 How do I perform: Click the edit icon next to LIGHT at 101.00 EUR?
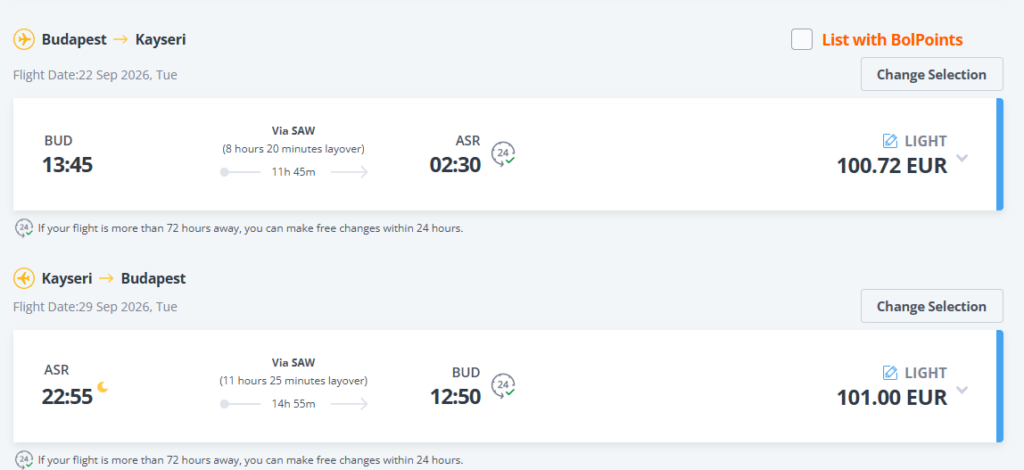[x=890, y=373]
